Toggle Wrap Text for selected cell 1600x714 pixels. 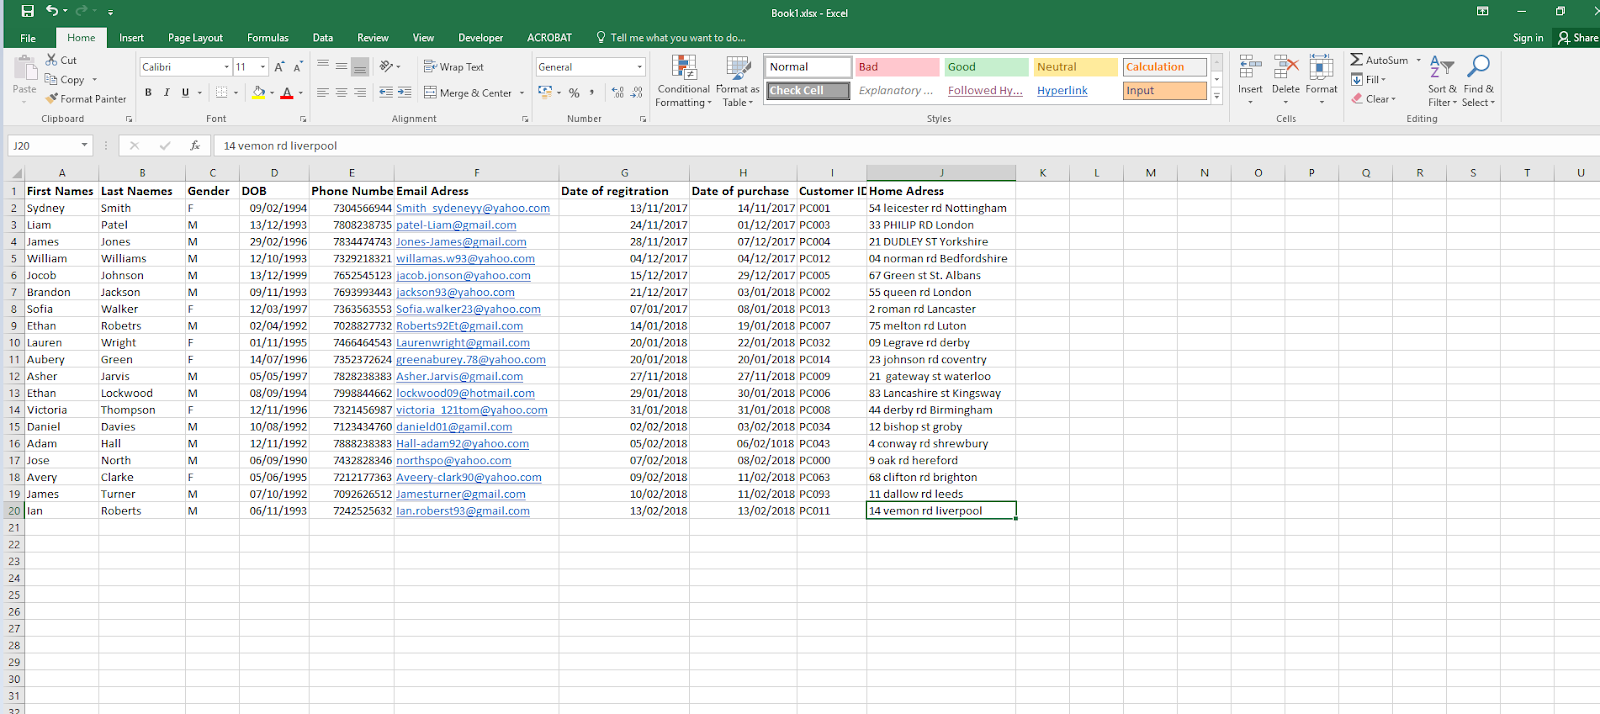[x=453, y=67]
